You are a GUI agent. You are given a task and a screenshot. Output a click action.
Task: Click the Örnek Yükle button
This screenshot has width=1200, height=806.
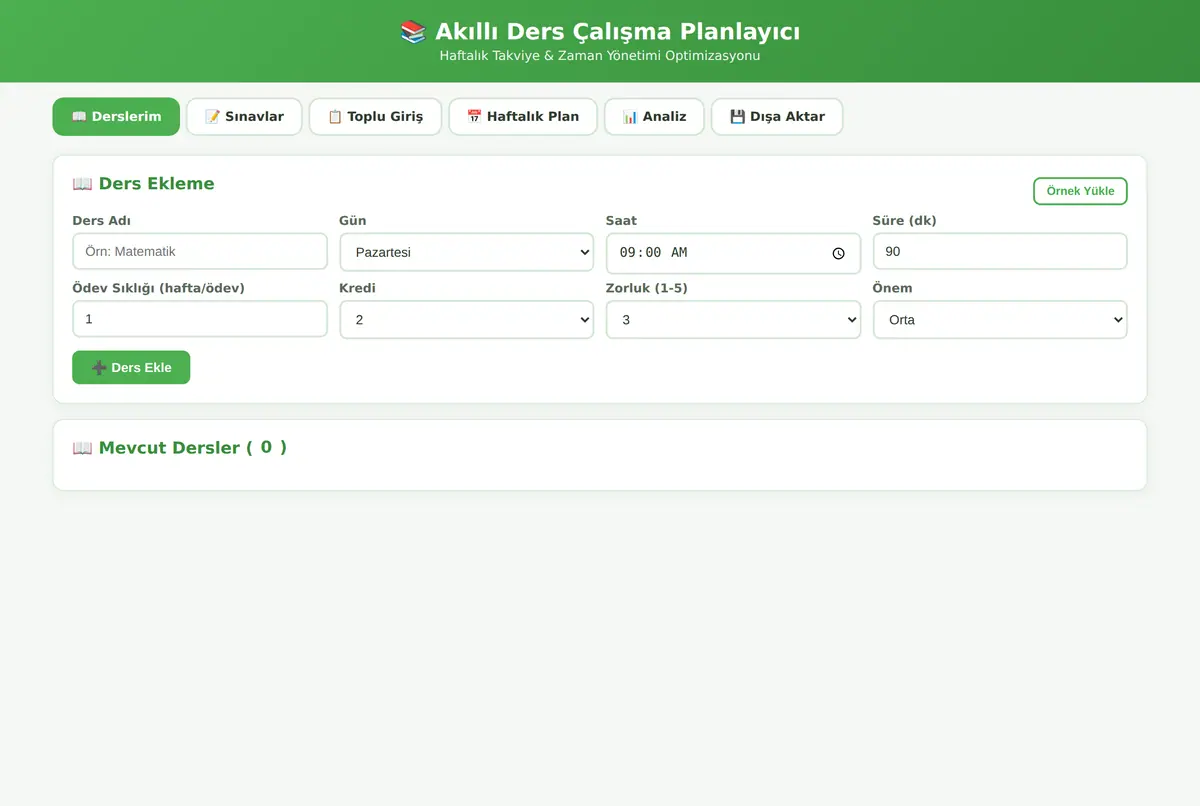pos(1080,191)
